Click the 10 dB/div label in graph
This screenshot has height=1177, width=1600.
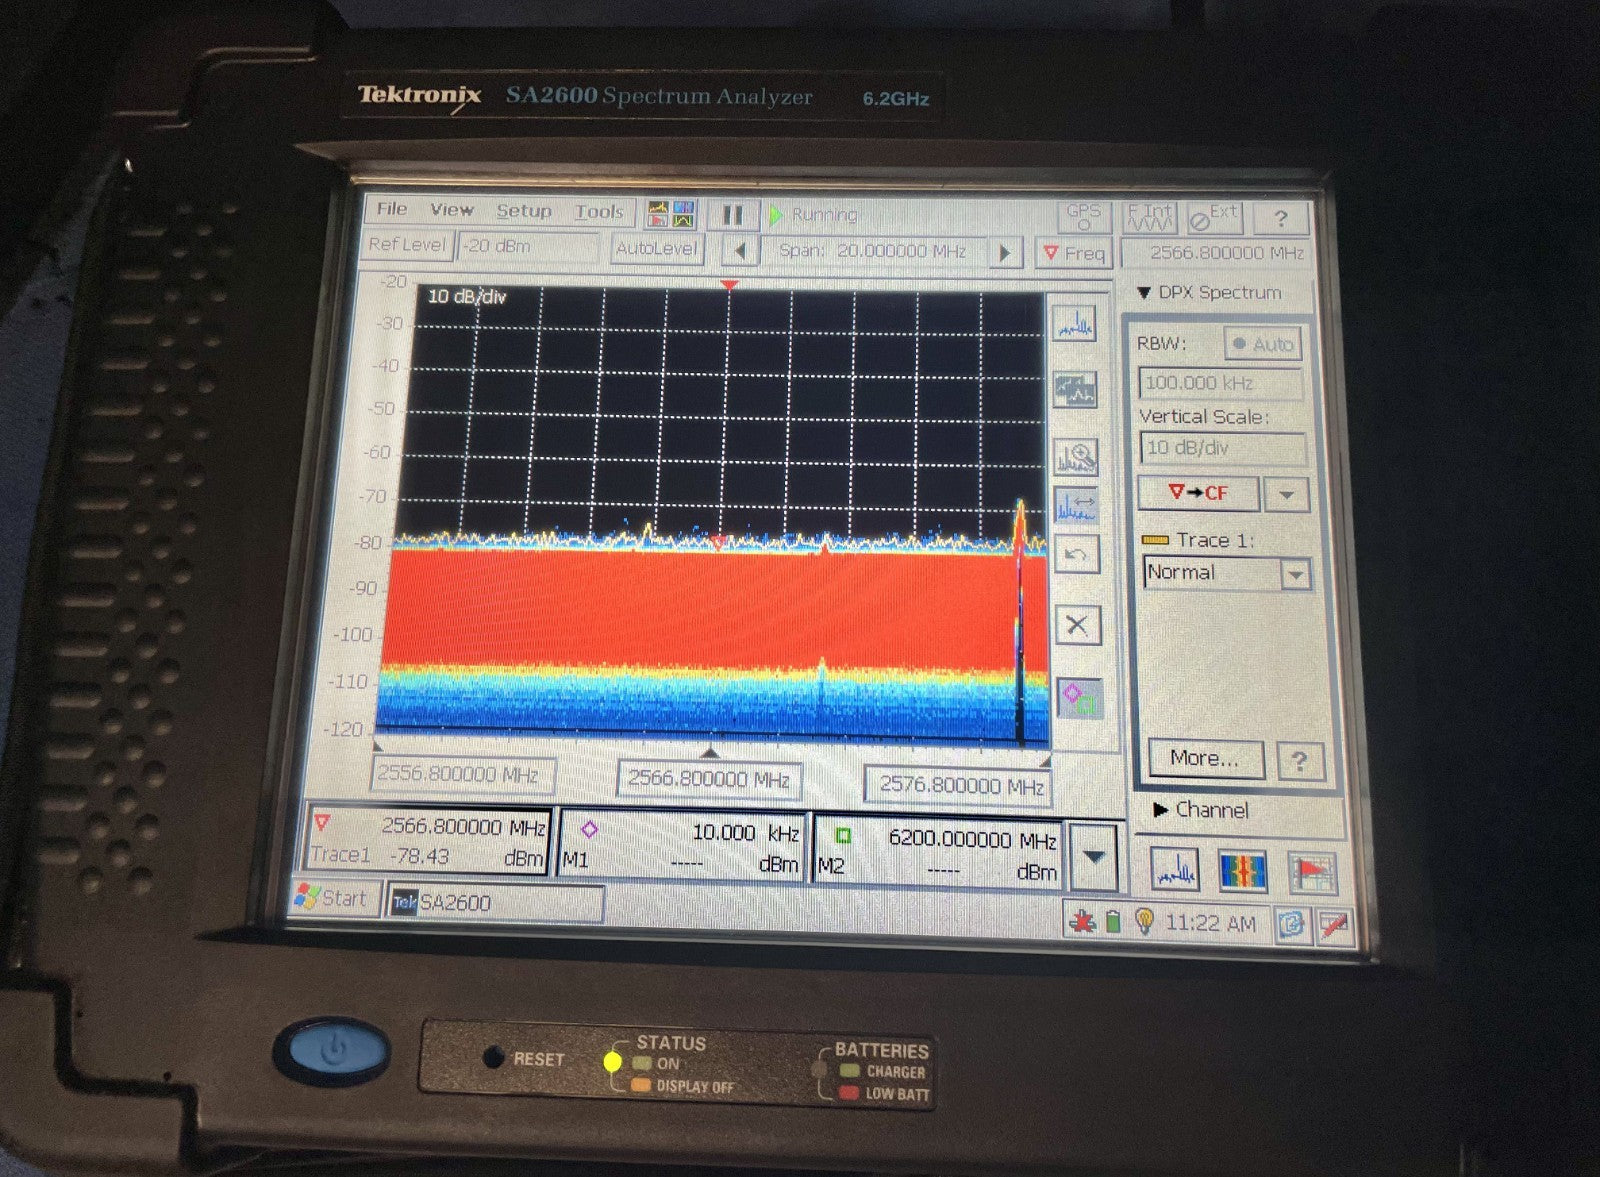click(x=467, y=297)
